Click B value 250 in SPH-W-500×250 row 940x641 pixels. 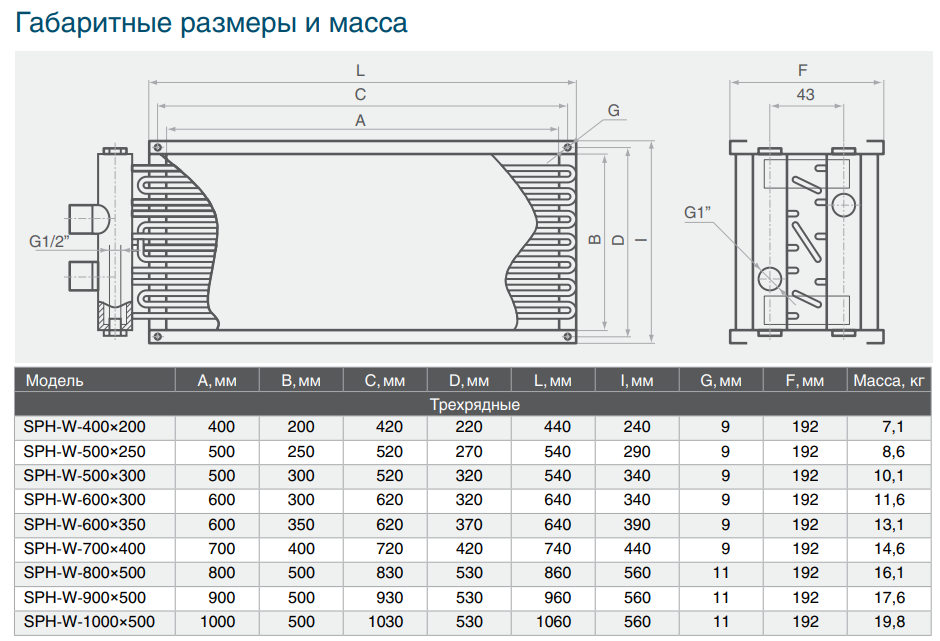(x=301, y=452)
